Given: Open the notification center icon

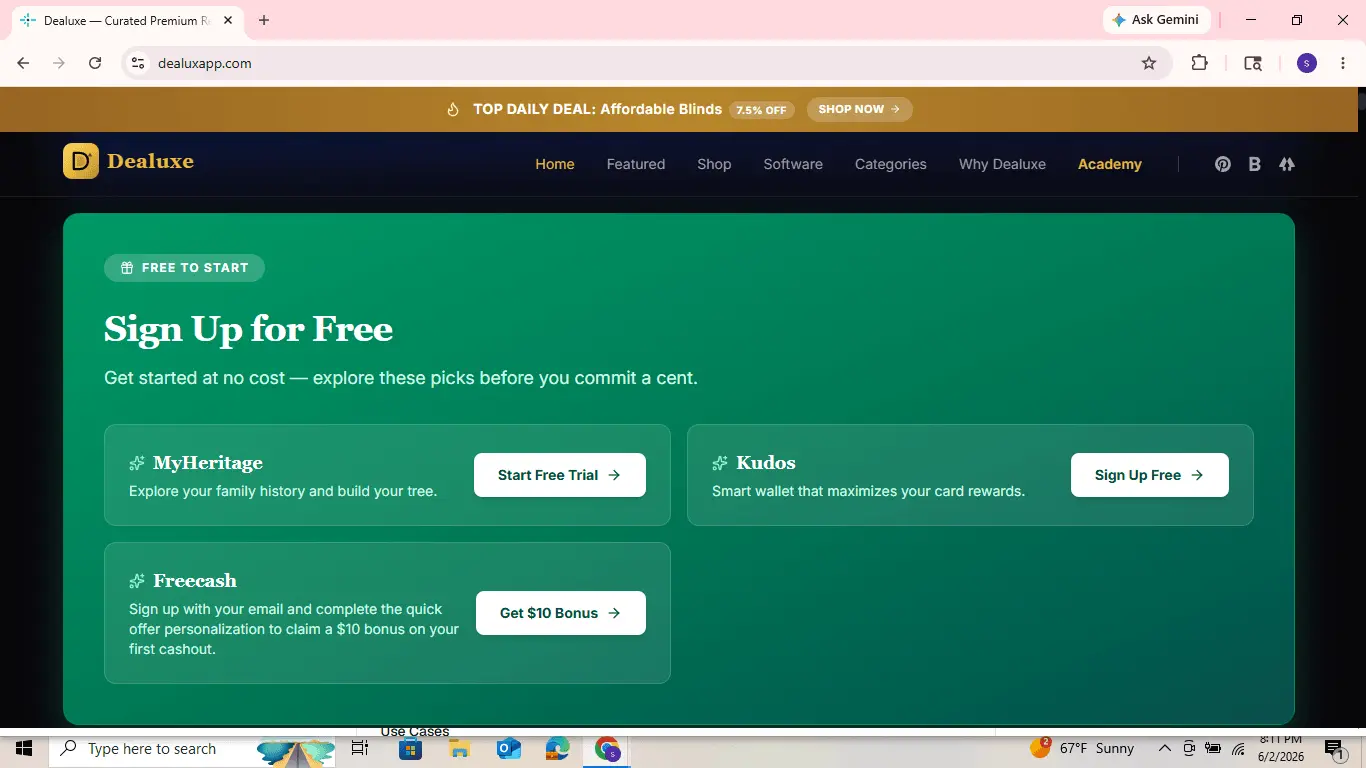Looking at the screenshot, I should coord(1333,748).
